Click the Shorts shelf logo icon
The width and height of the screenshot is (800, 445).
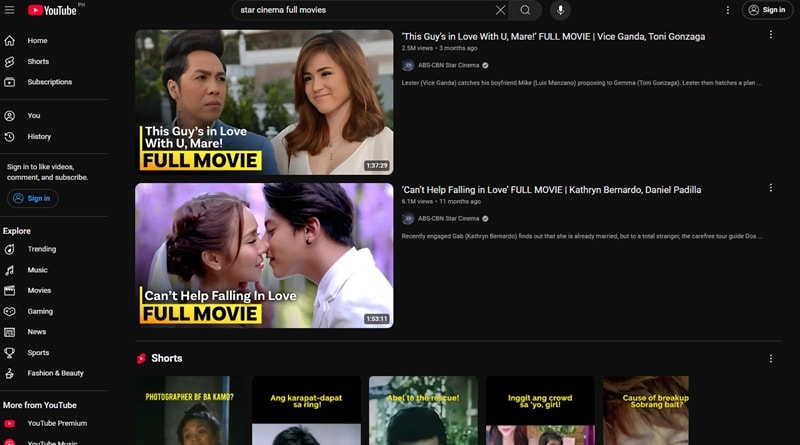point(141,359)
